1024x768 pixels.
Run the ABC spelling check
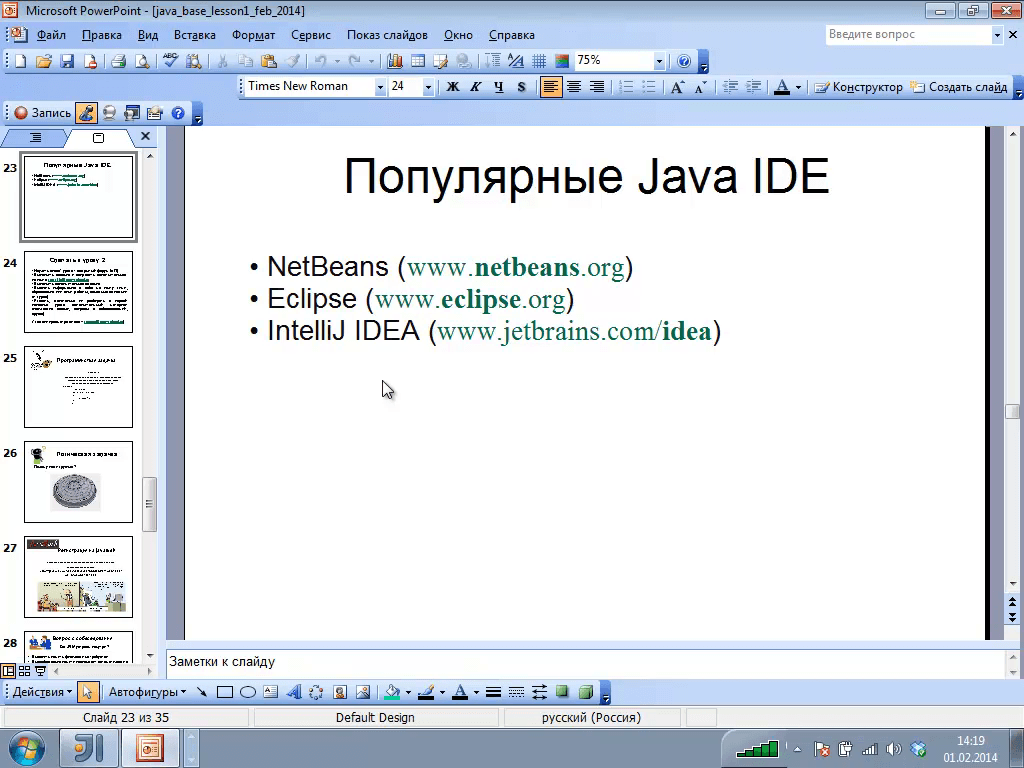[170, 61]
